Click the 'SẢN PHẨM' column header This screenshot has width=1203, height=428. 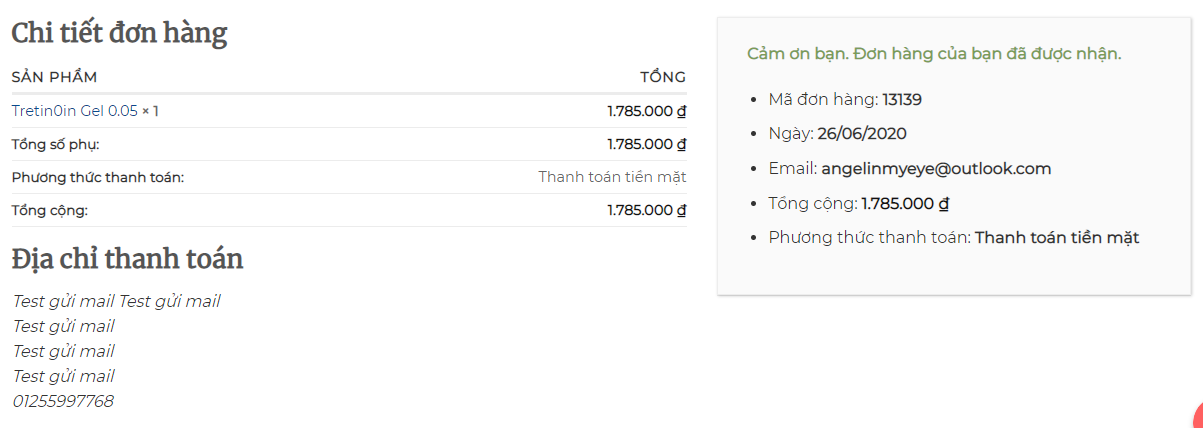pyautogui.click(x=54, y=77)
